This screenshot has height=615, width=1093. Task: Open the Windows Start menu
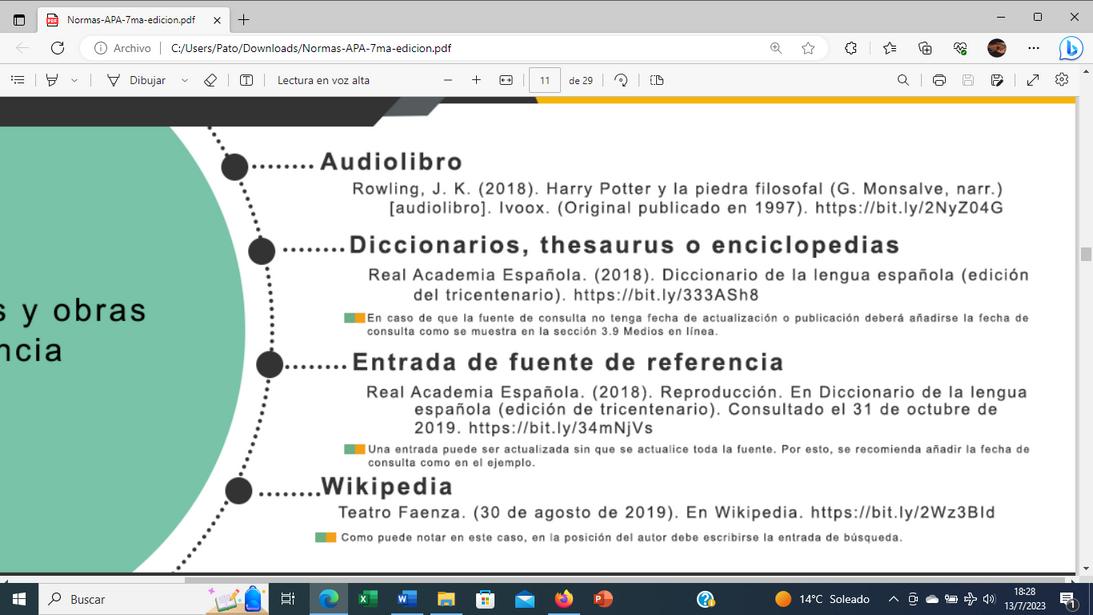(19, 599)
